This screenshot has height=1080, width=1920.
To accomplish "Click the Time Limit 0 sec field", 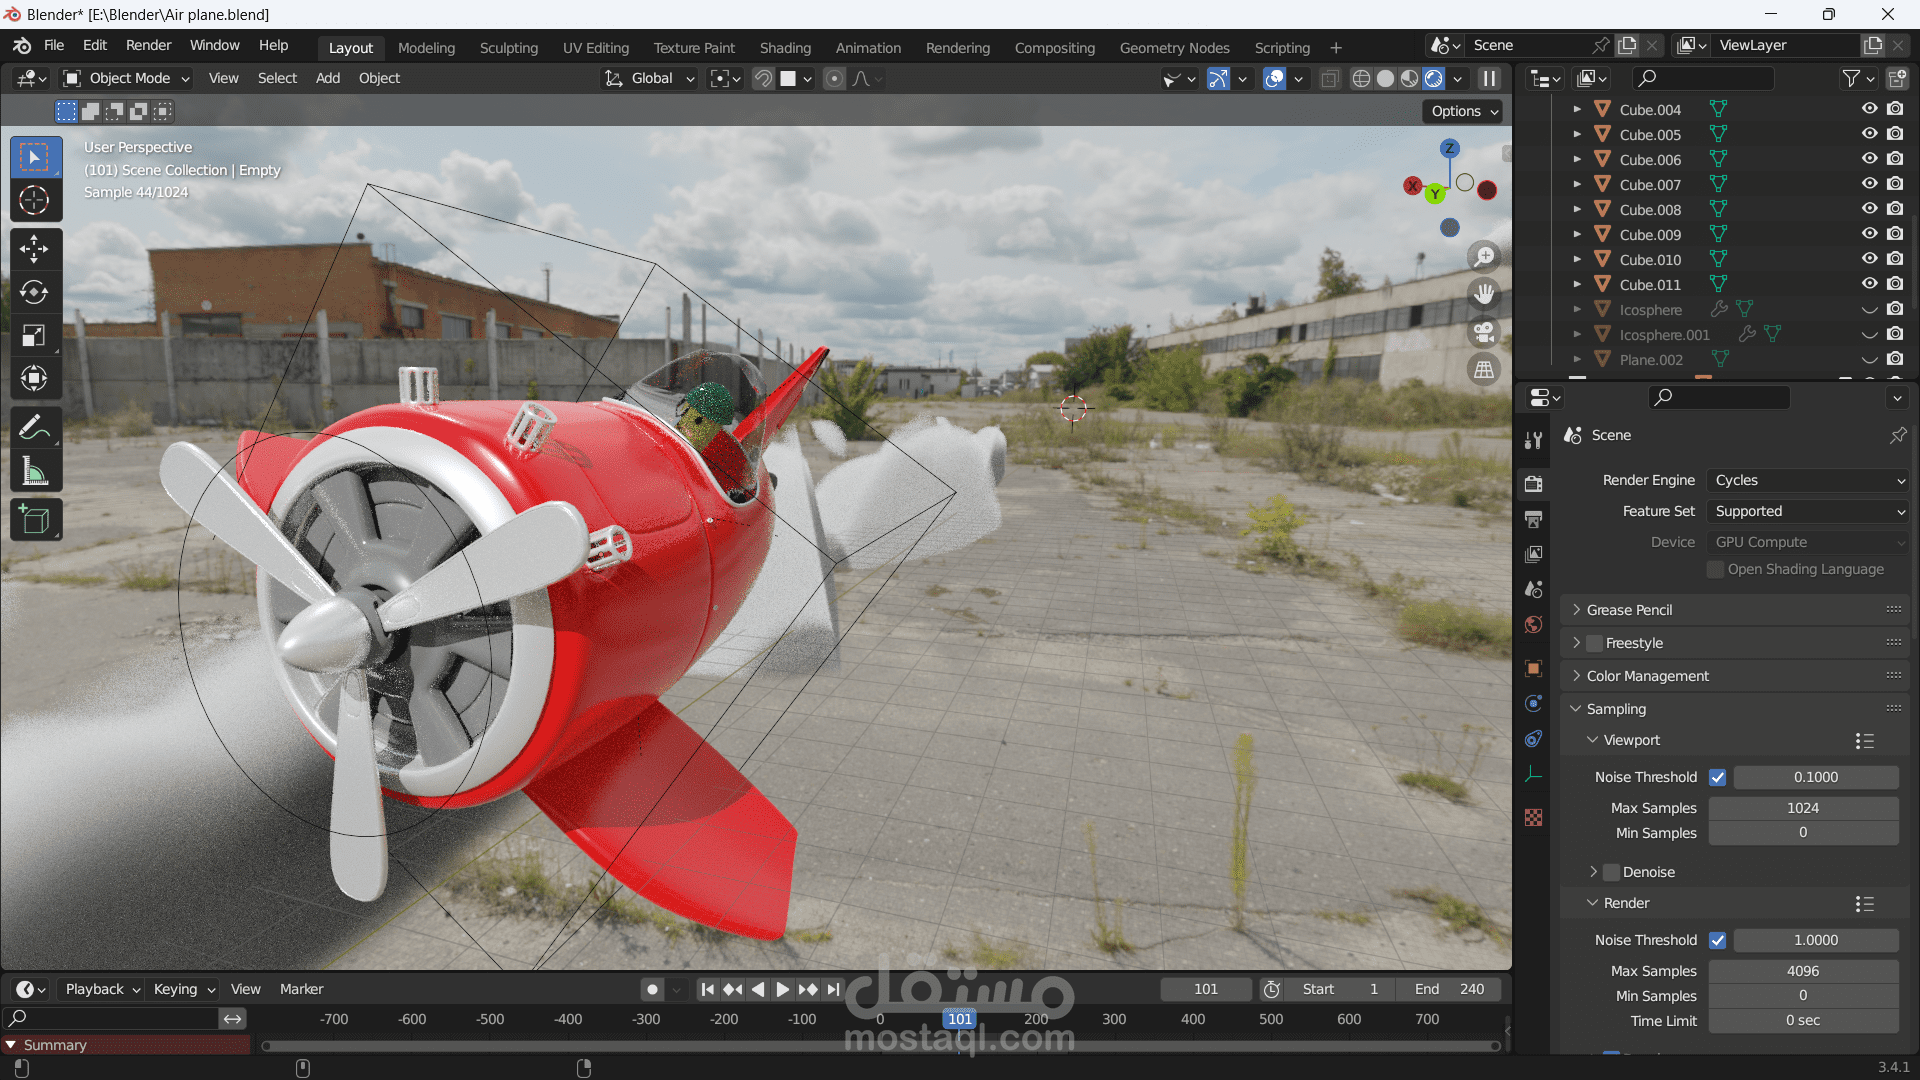I will [x=1803, y=1021].
